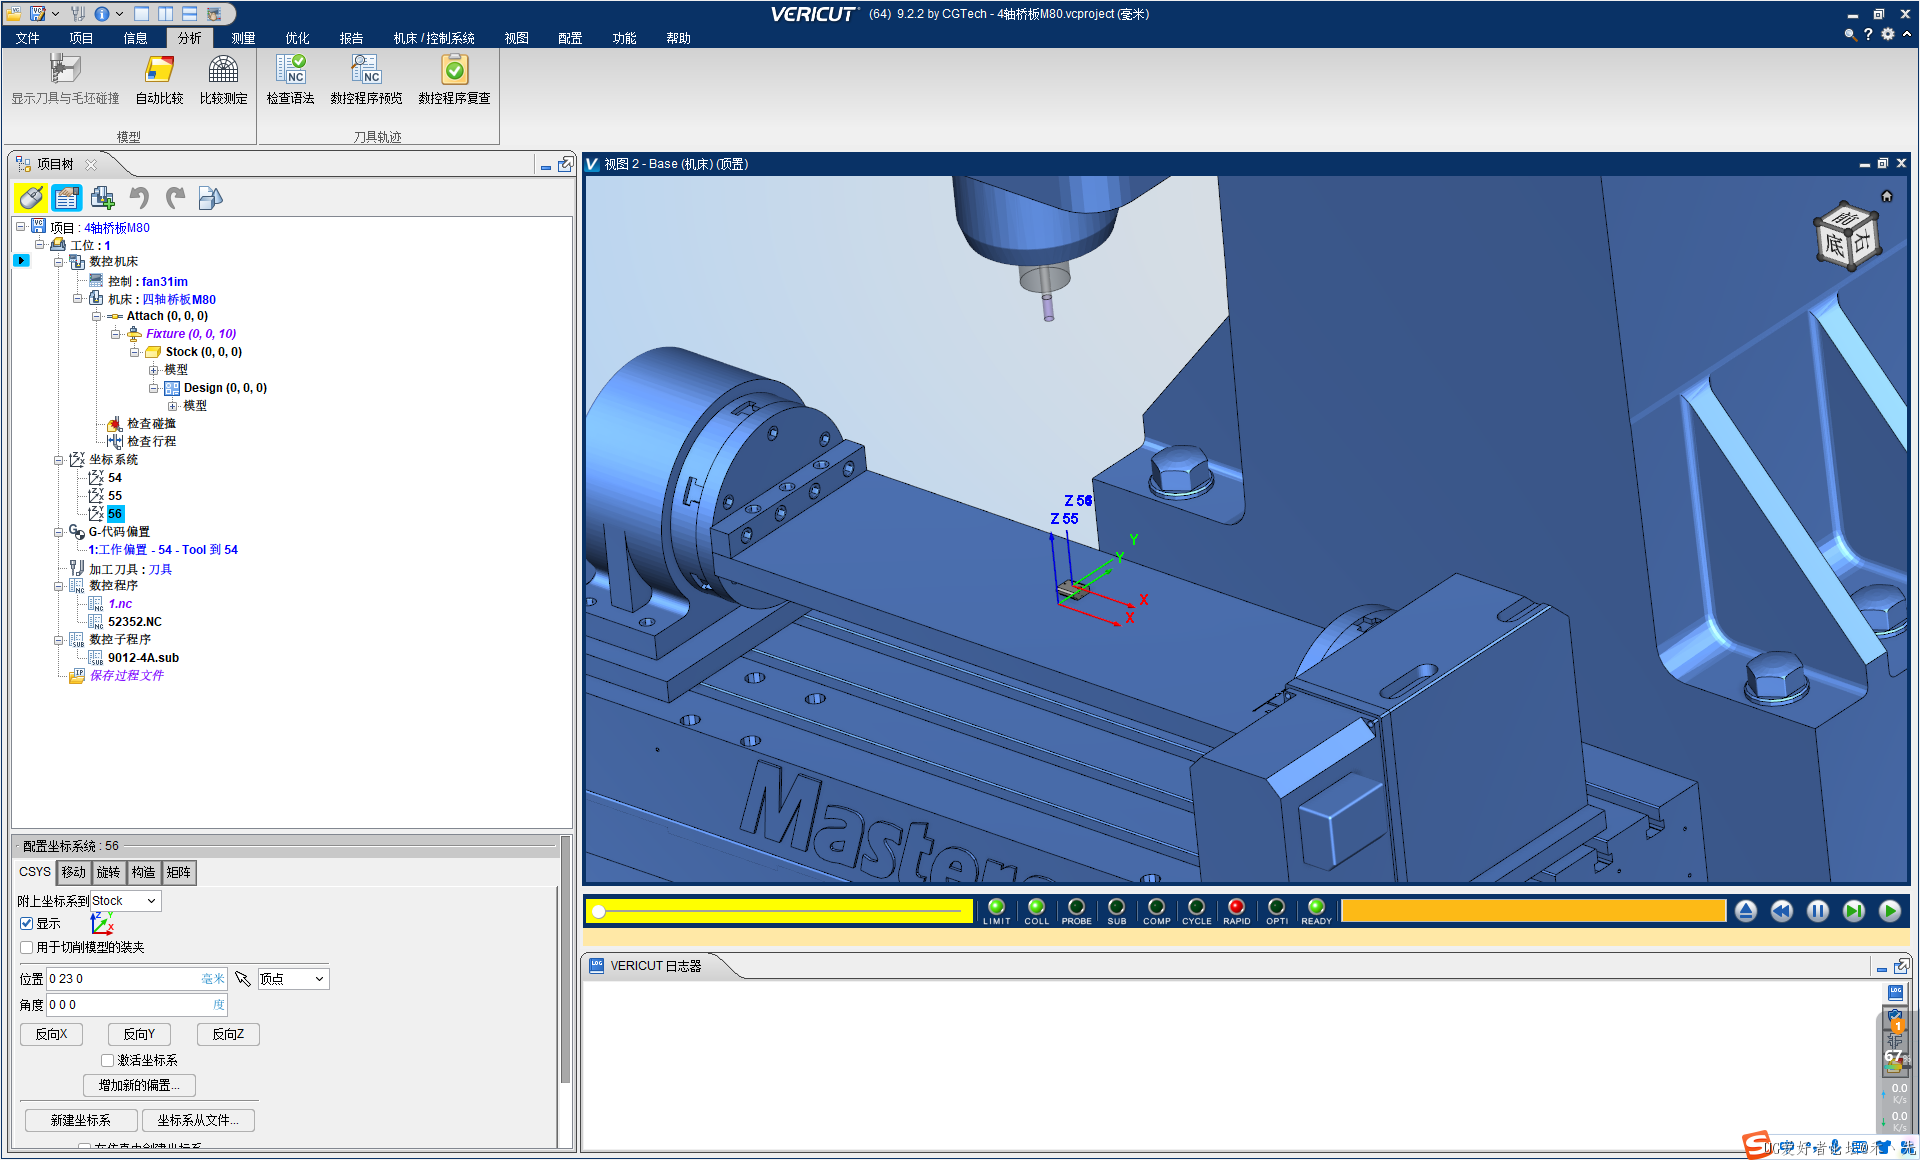This screenshot has height=1160, width=1920.
Task: Click the pick-position arrow cursor icon
Action: (x=243, y=979)
